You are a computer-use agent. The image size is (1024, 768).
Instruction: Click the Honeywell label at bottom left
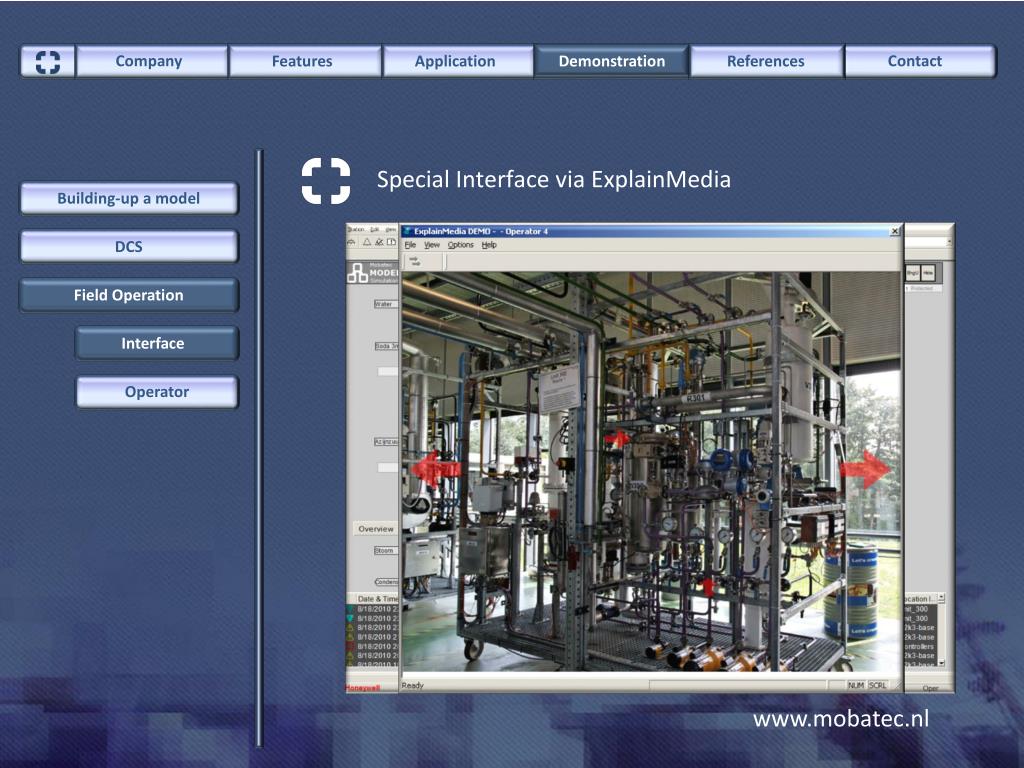pyautogui.click(x=363, y=688)
